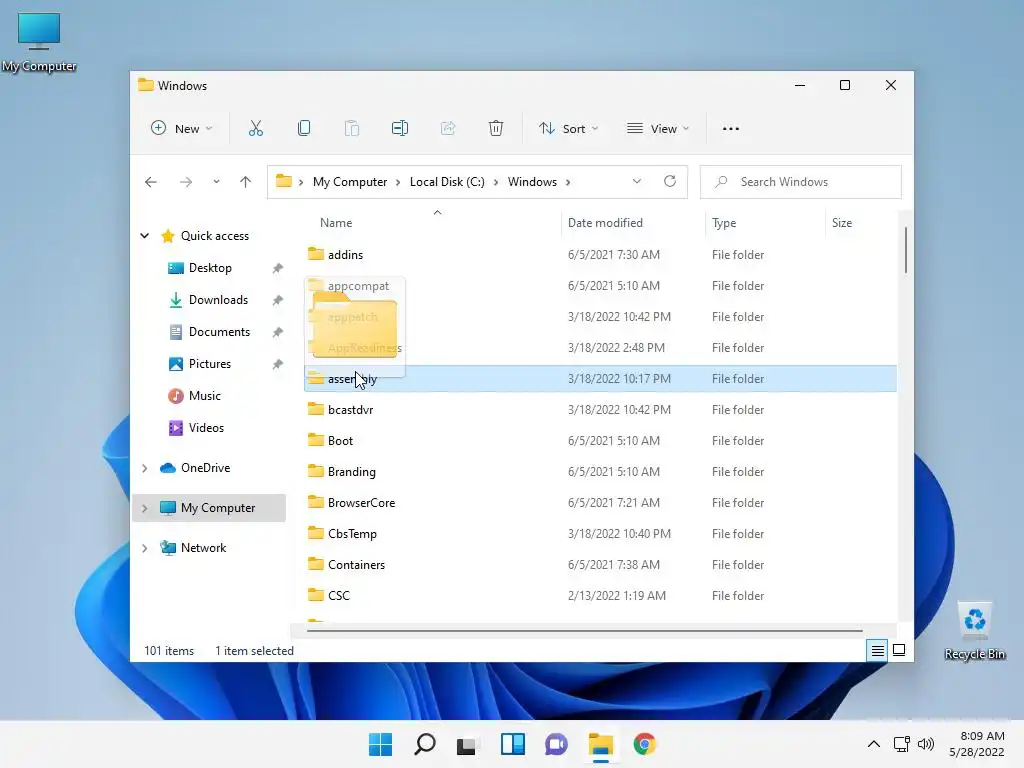Click the Copy icon in toolbar
1024x768 pixels.
pos(304,129)
